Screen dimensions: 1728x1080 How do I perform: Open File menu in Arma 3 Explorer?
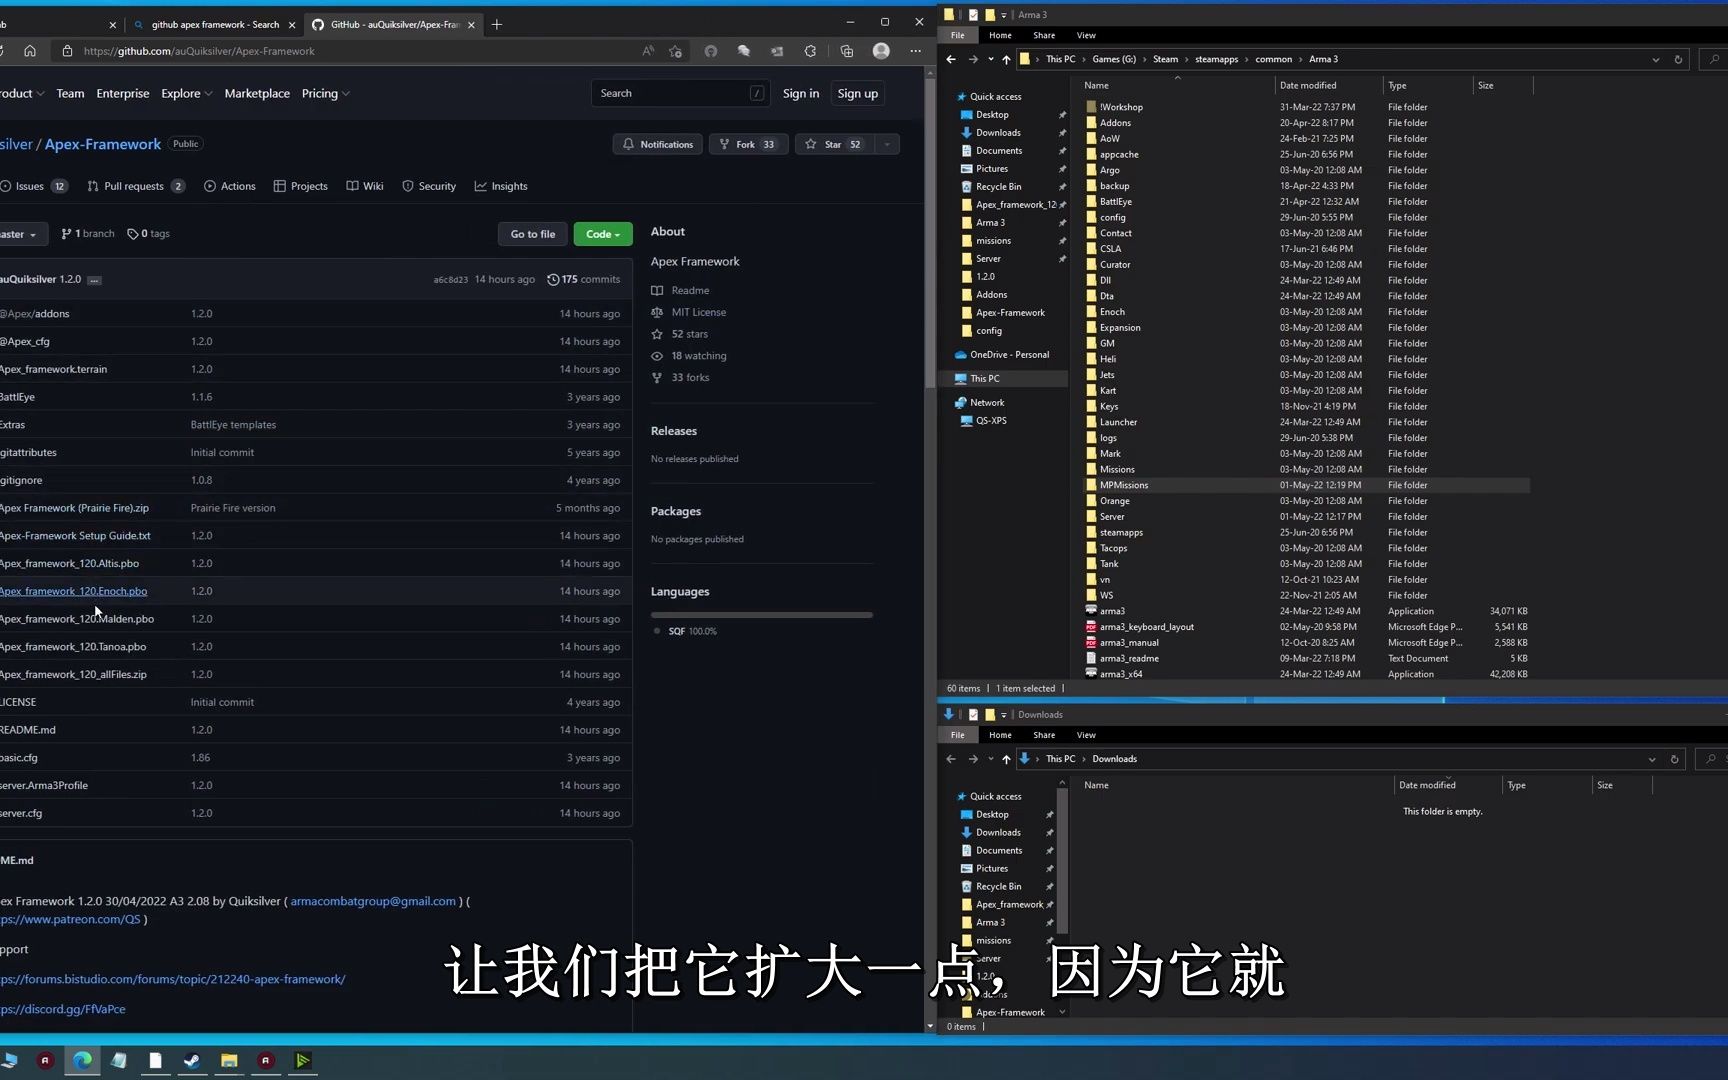(x=957, y=35)
